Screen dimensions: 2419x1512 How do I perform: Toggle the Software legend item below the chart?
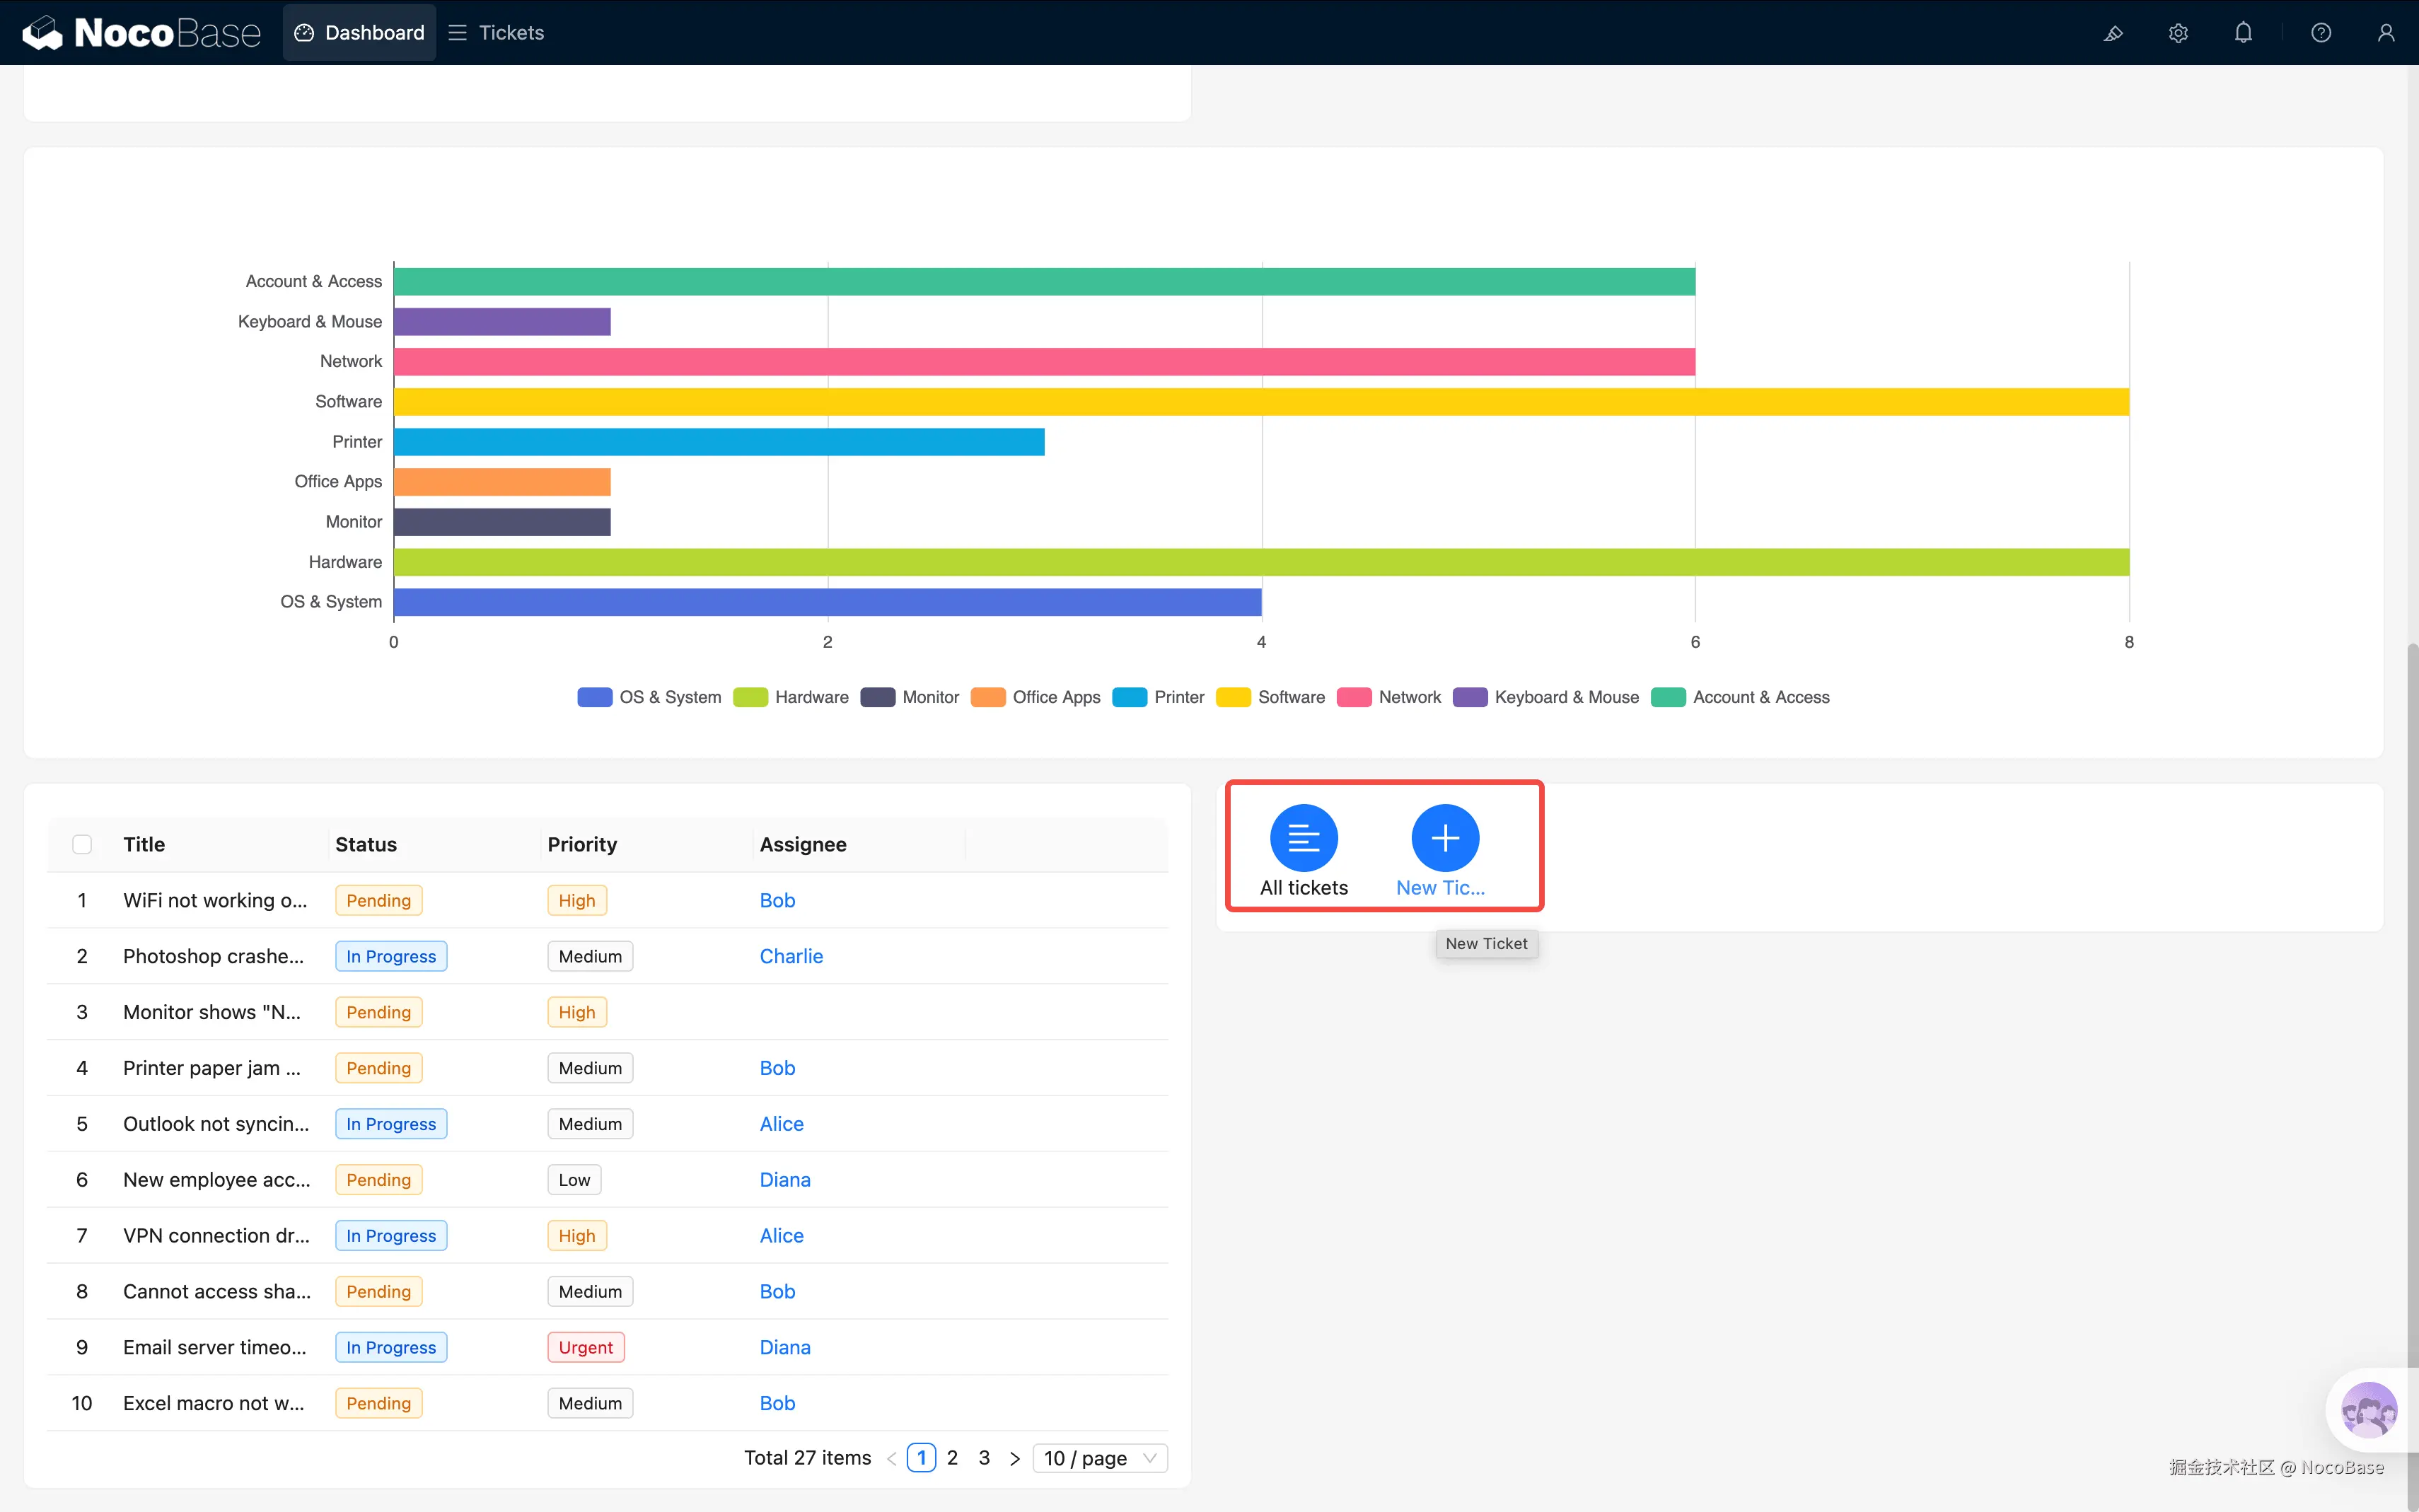click(1270, 697)
